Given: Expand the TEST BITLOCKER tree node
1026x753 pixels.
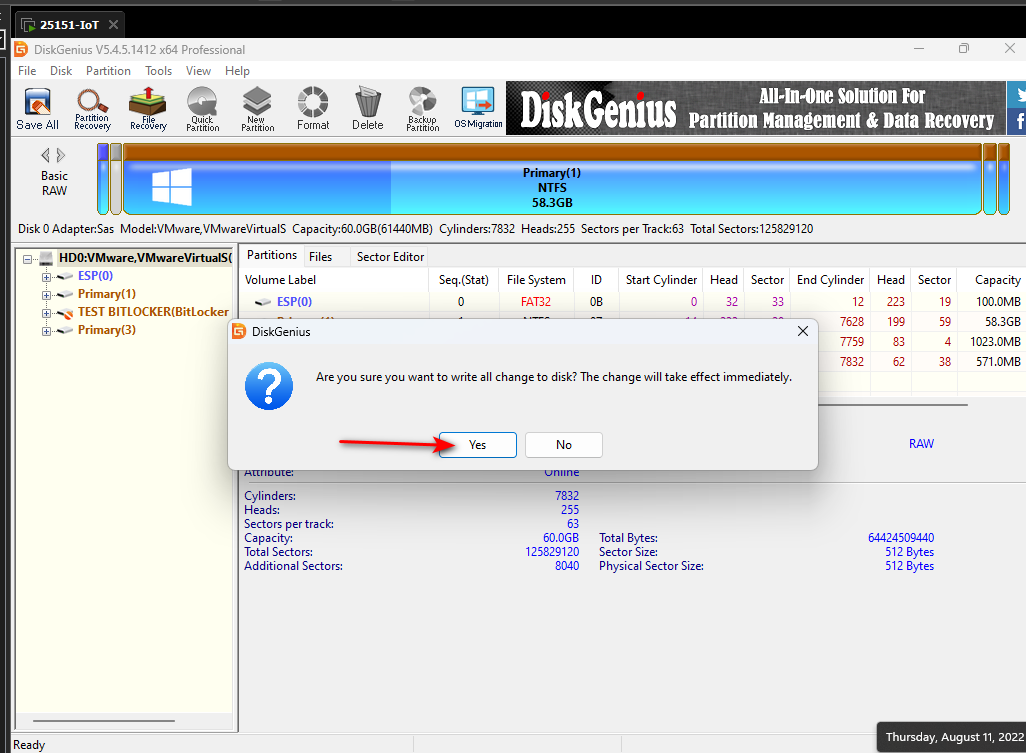Looking at the screenshot, I should 46,313.
